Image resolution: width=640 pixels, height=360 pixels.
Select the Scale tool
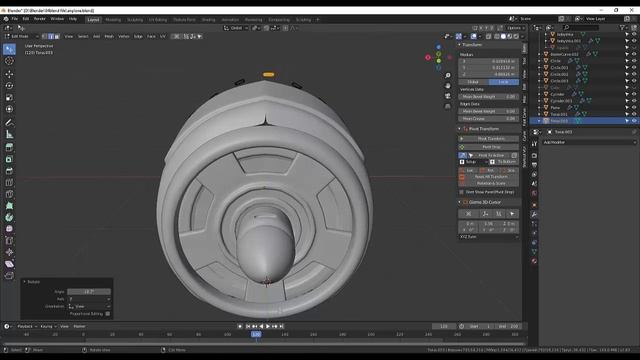coord(9,98)
